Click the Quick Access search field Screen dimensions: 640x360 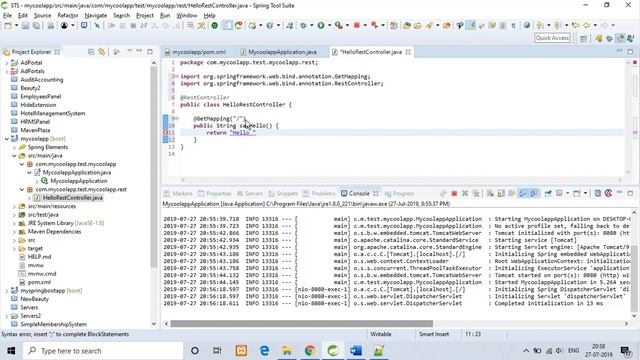pos(552,38)
